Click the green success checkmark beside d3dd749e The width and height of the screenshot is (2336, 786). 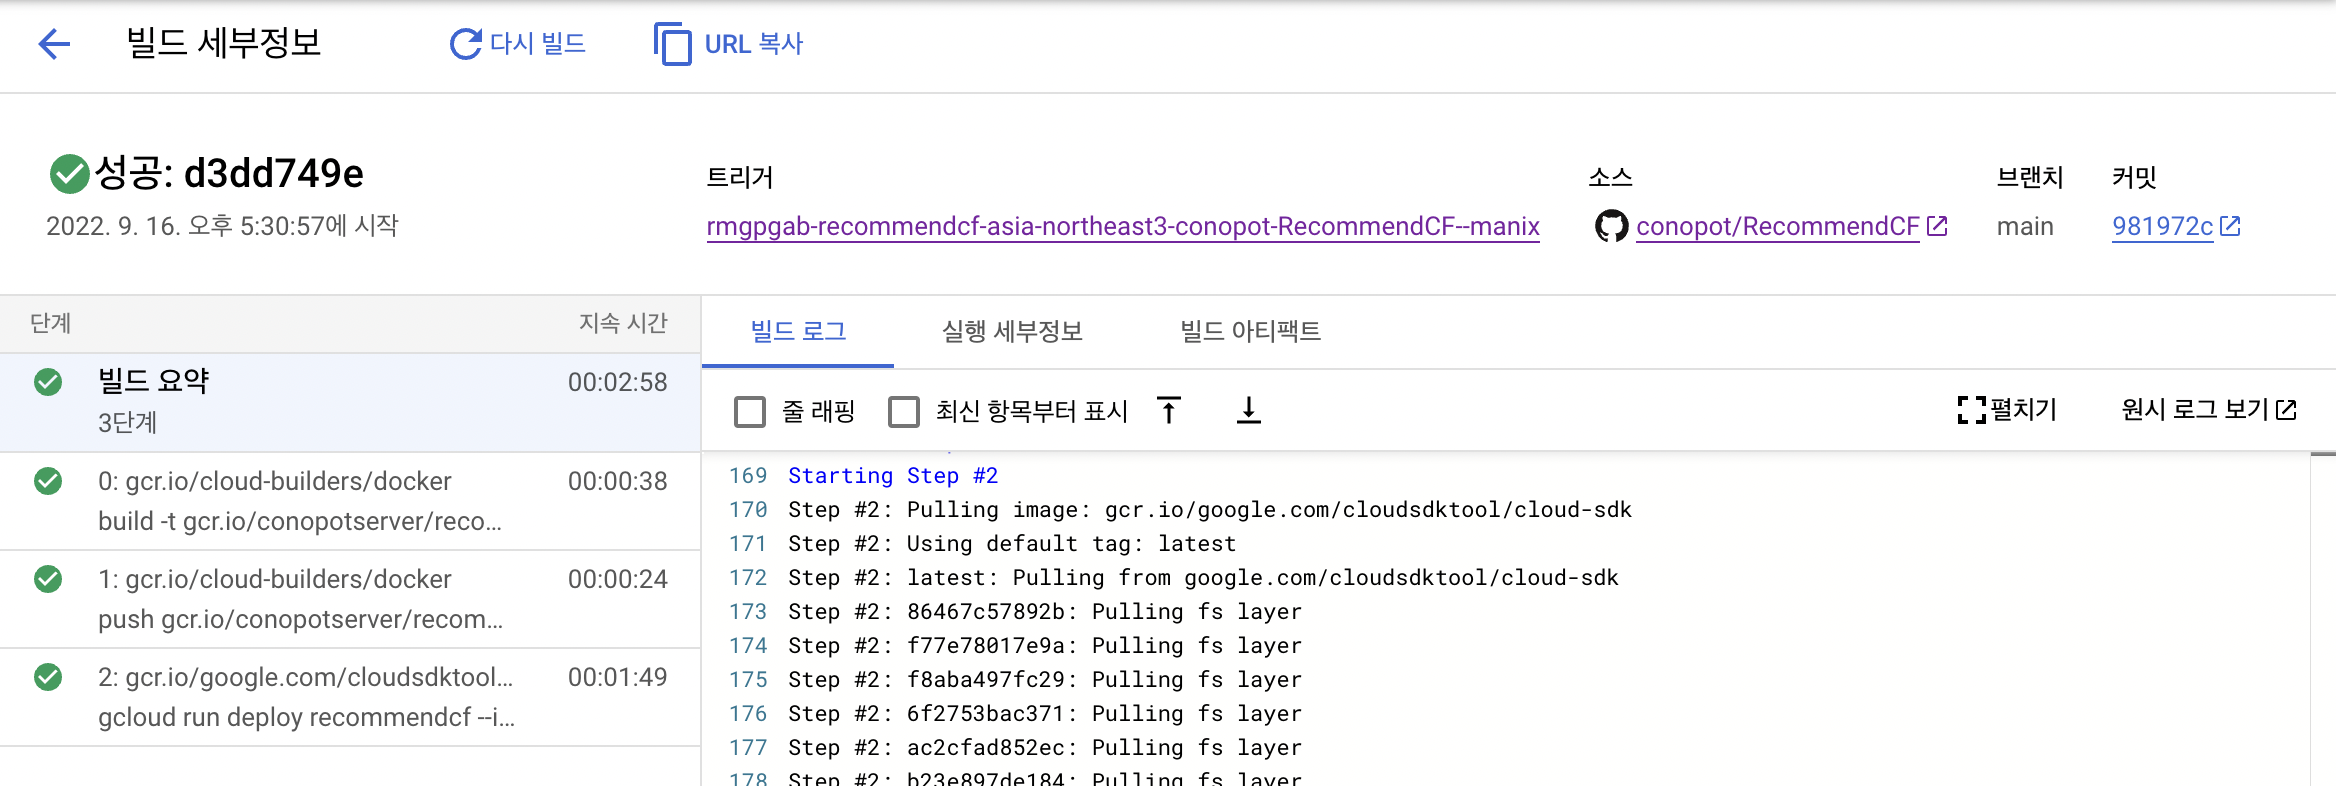(x=69, y=174)
